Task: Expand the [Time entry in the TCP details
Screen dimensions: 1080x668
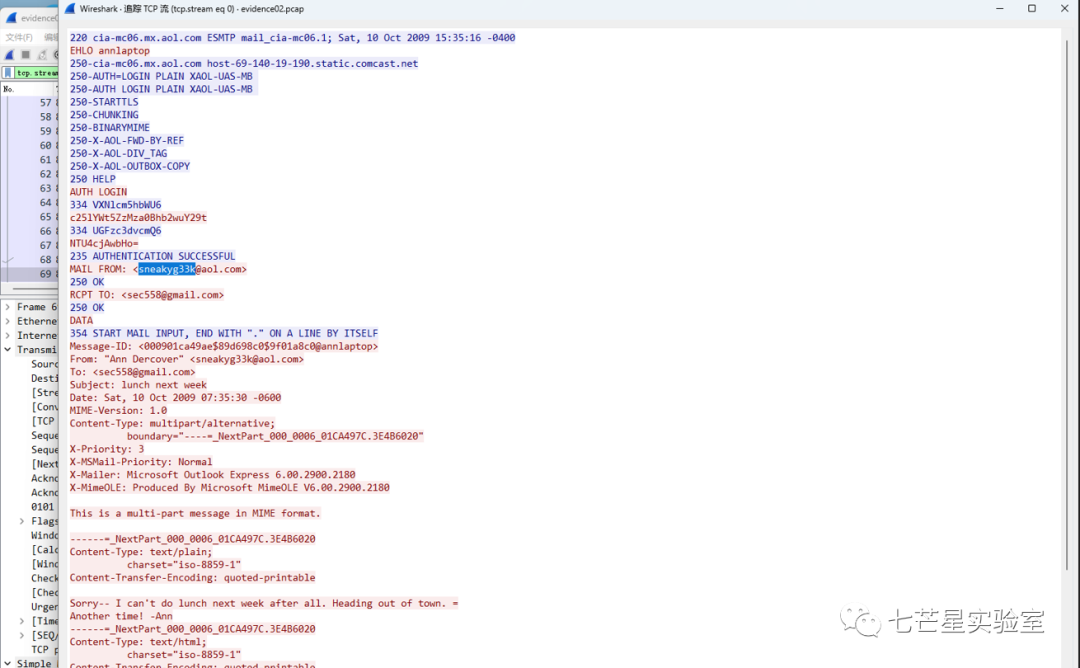Action: pyautogui.click(x=22, y=621)
